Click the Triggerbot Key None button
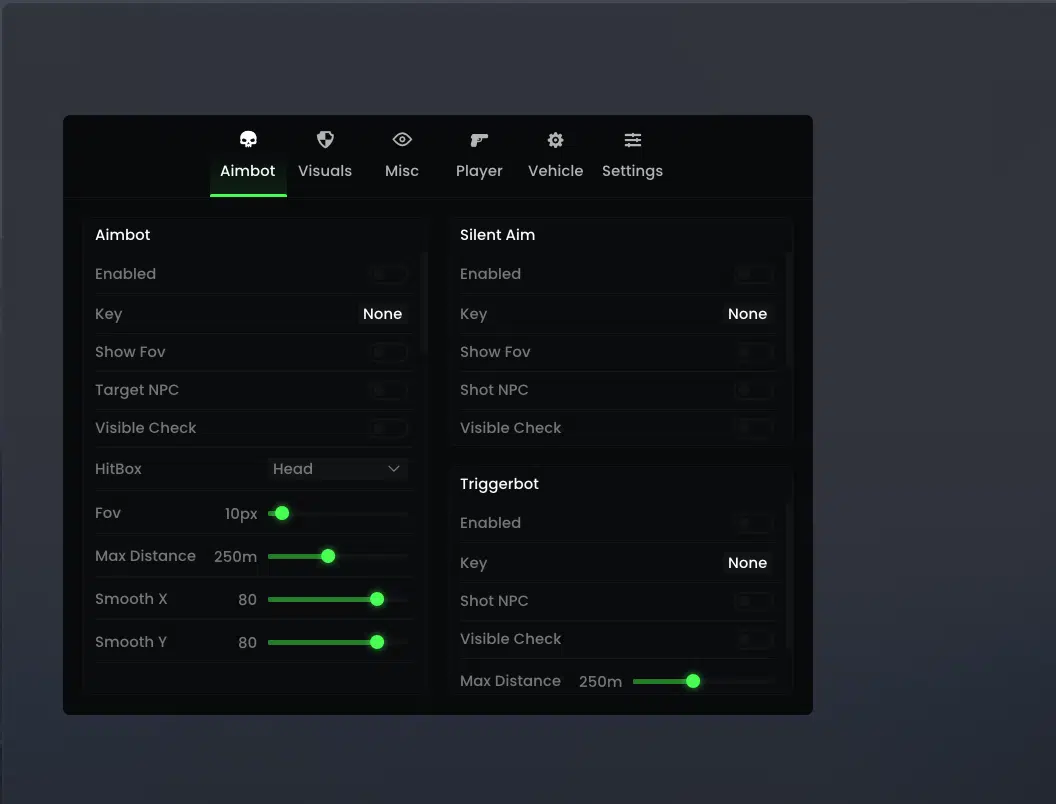Image resolution: width=1056 pixels, height=804 pixels. pos(747,563)
